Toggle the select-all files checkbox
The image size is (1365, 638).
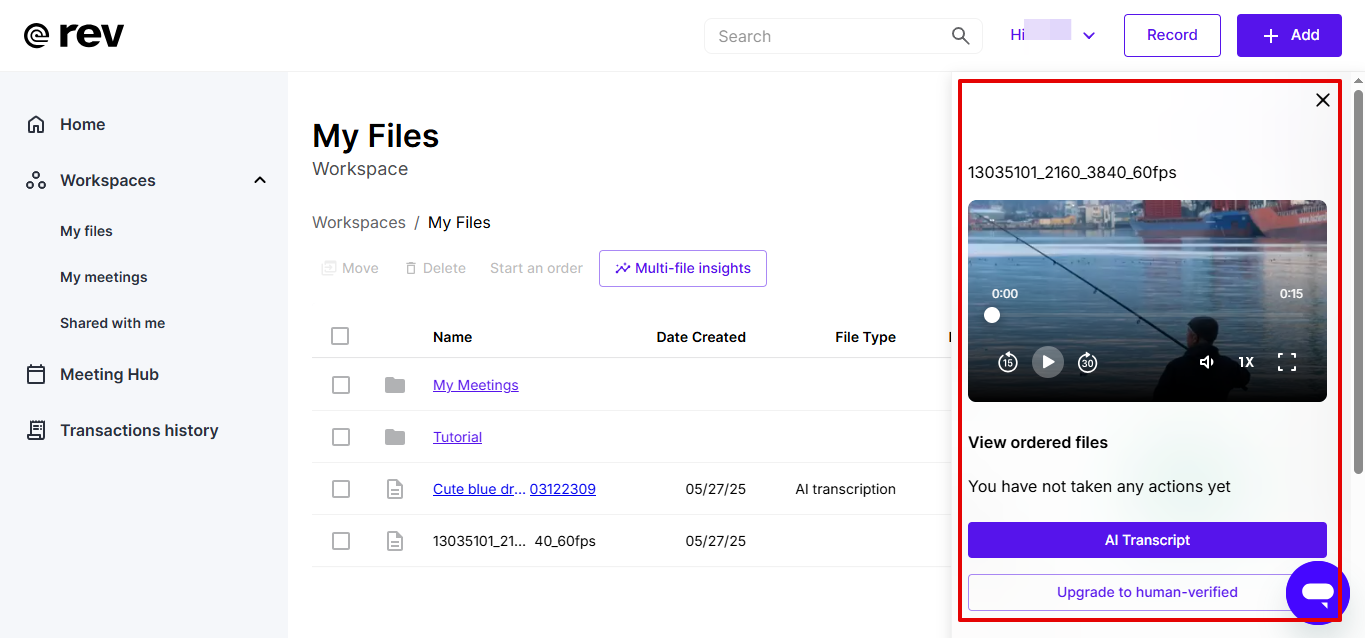[340, 337]
